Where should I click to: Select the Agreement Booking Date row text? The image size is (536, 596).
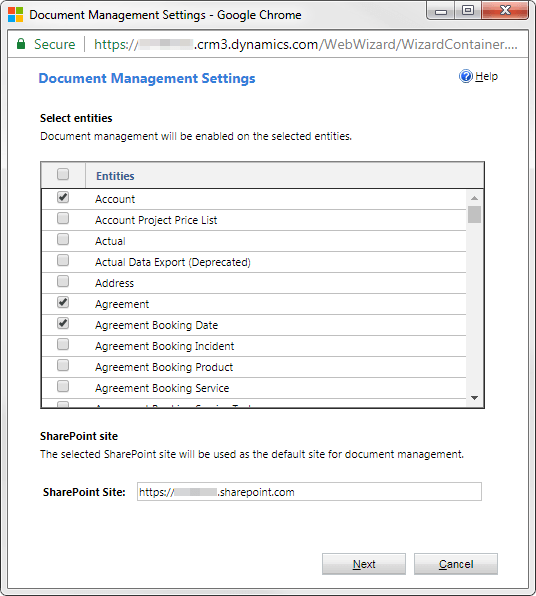[x=157, y=325]
